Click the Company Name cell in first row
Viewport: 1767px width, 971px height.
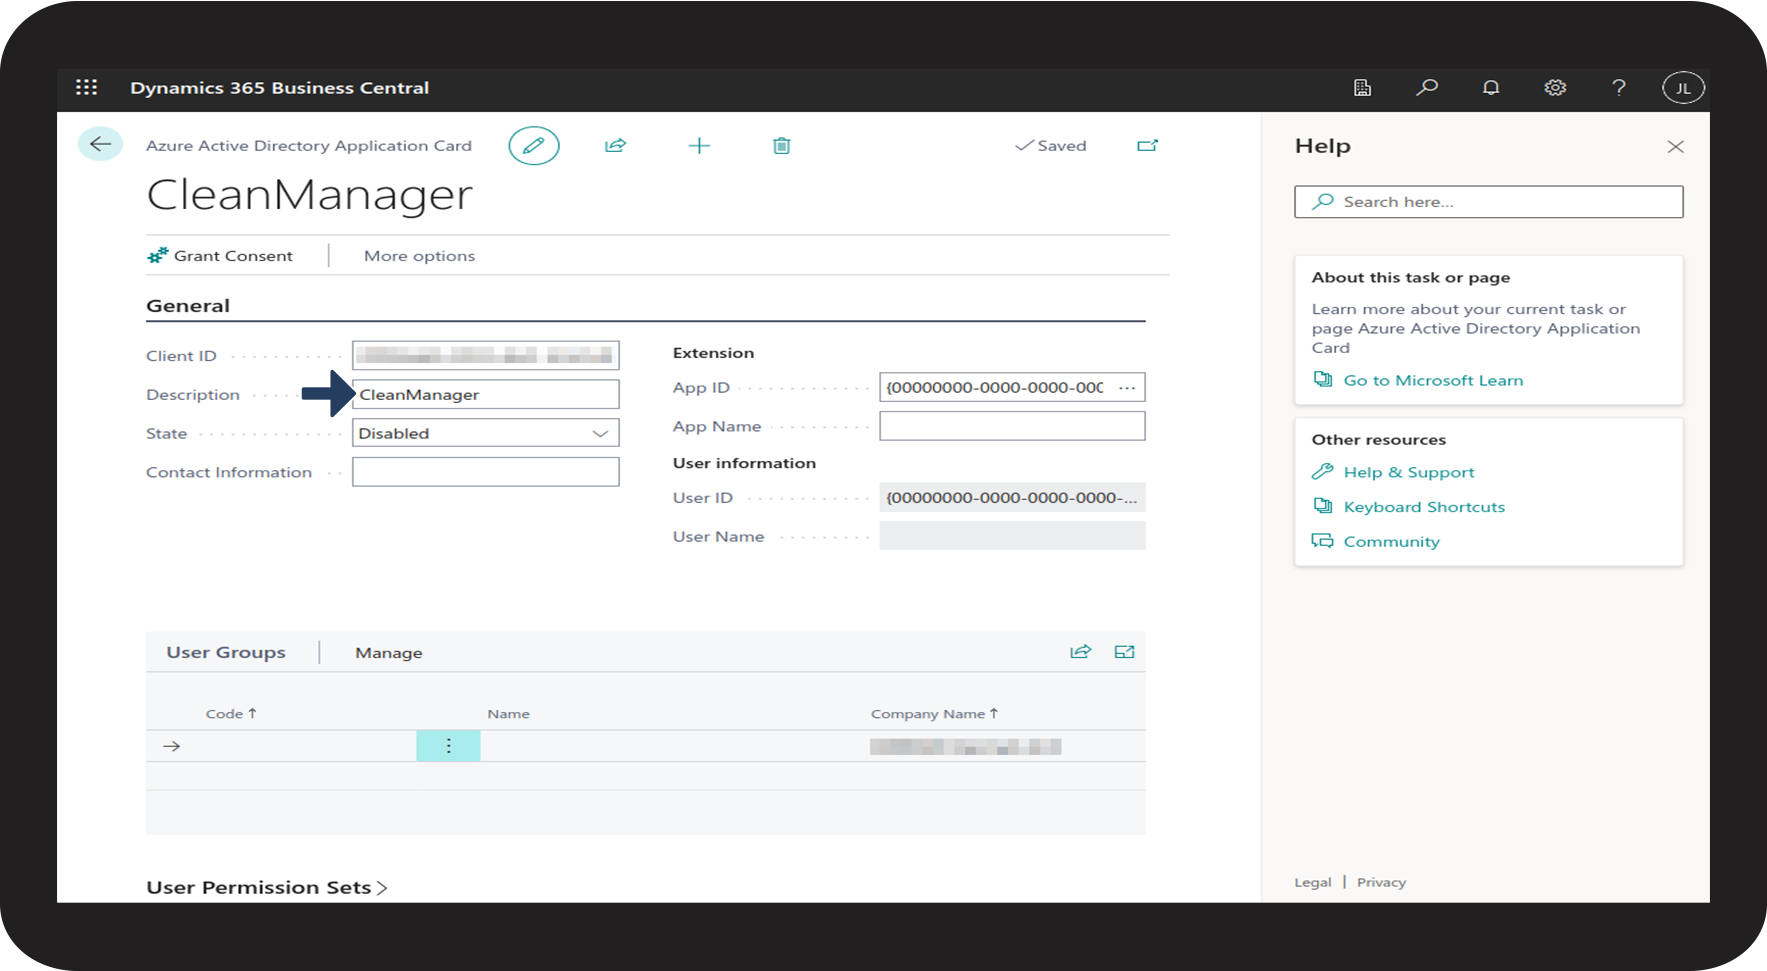click(965, 746)
